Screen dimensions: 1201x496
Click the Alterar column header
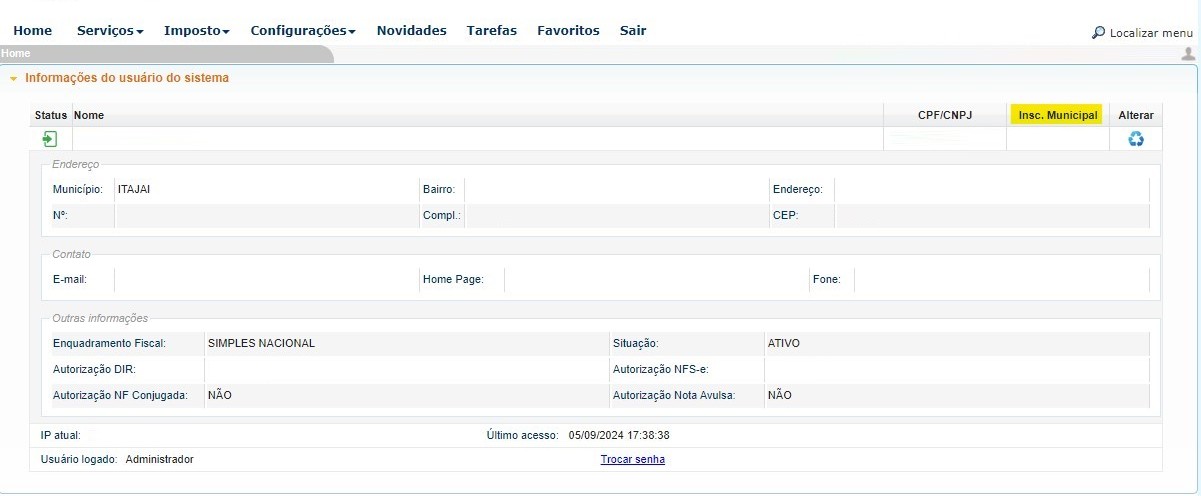tap(1136, 115)
